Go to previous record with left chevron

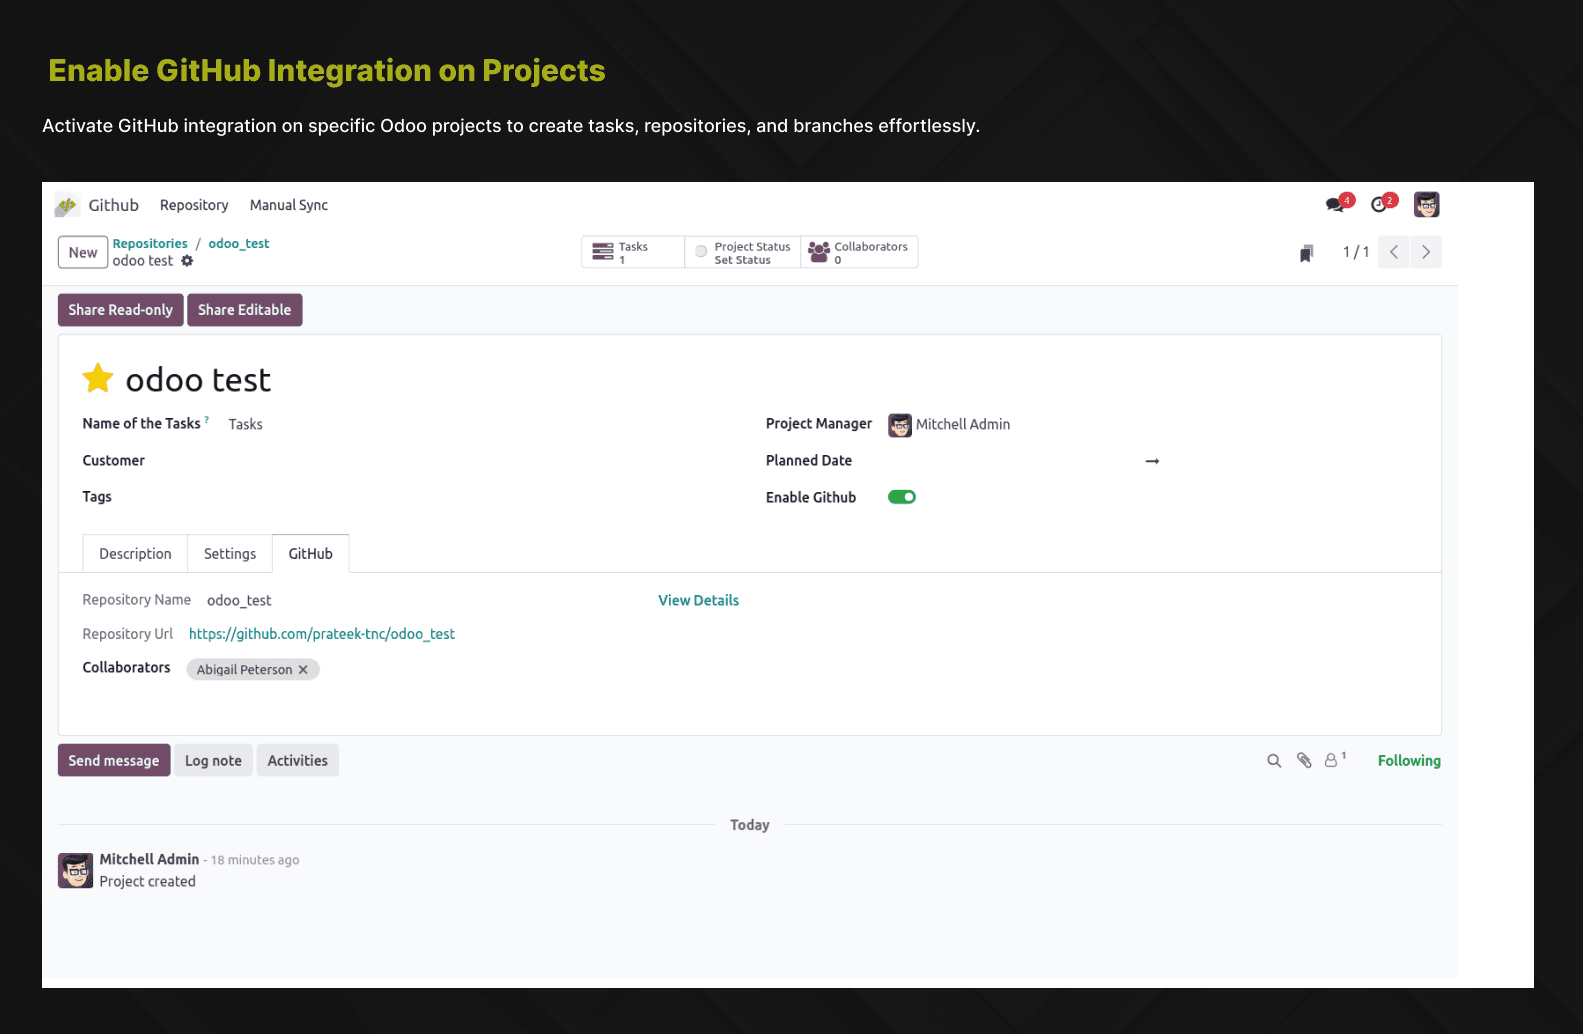(1394, 252)
